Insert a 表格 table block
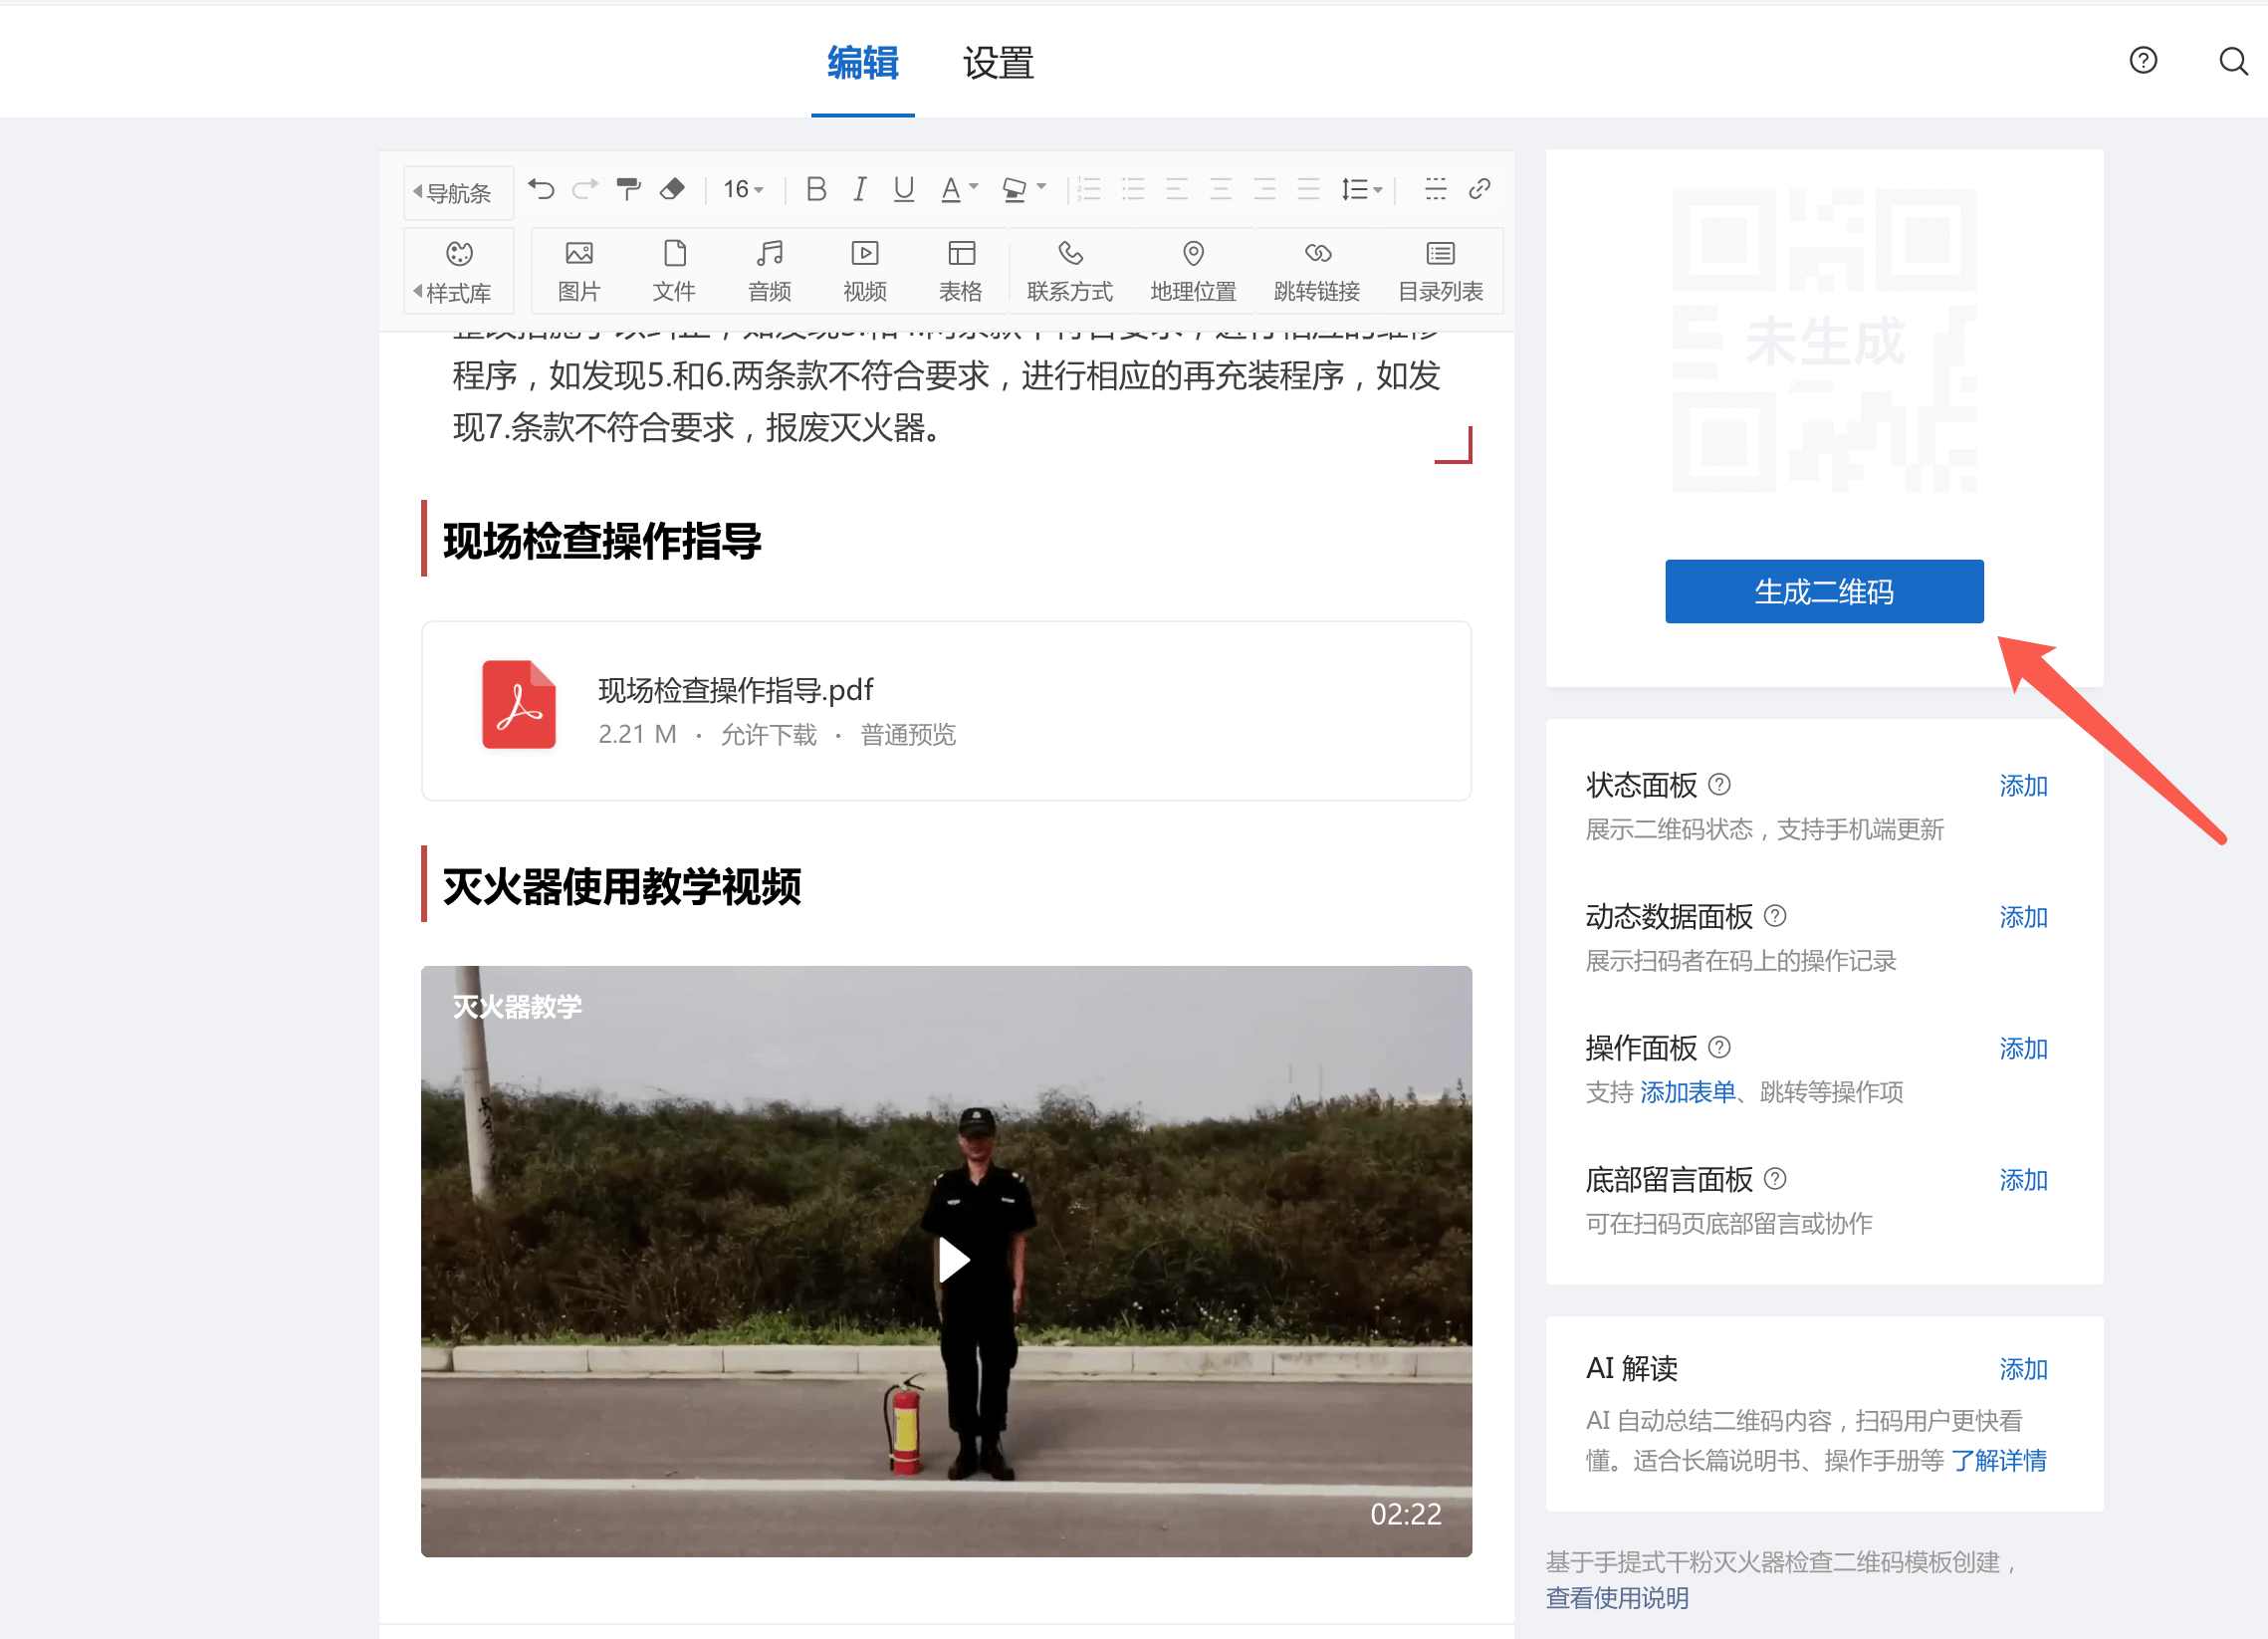 [x=960, y=271]
